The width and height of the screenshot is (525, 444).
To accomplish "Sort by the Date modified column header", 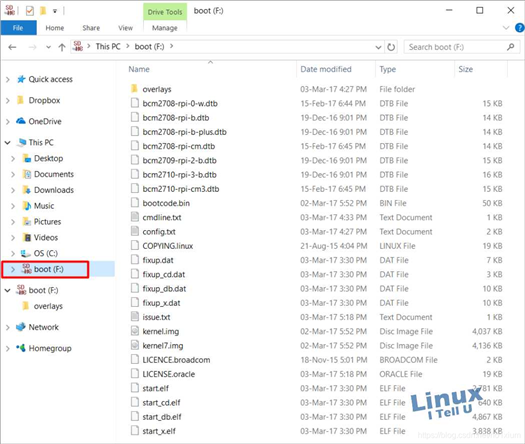I will (326, 69).
